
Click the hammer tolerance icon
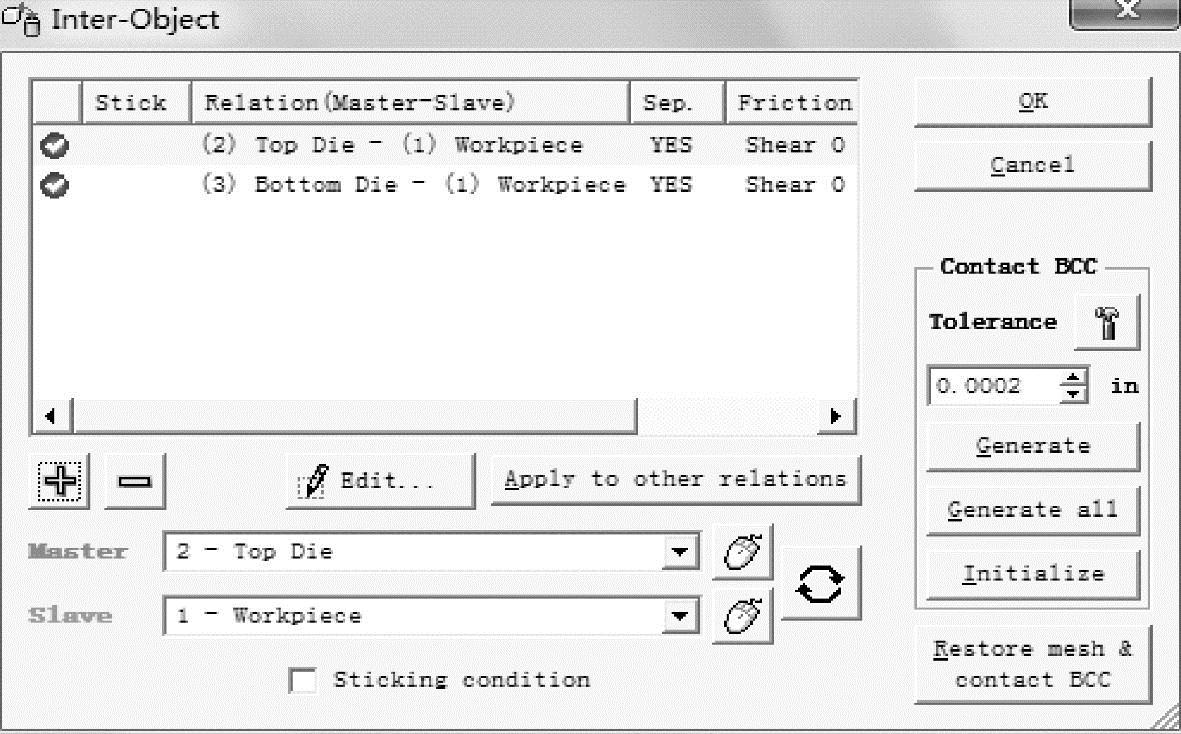[1106, 323]
